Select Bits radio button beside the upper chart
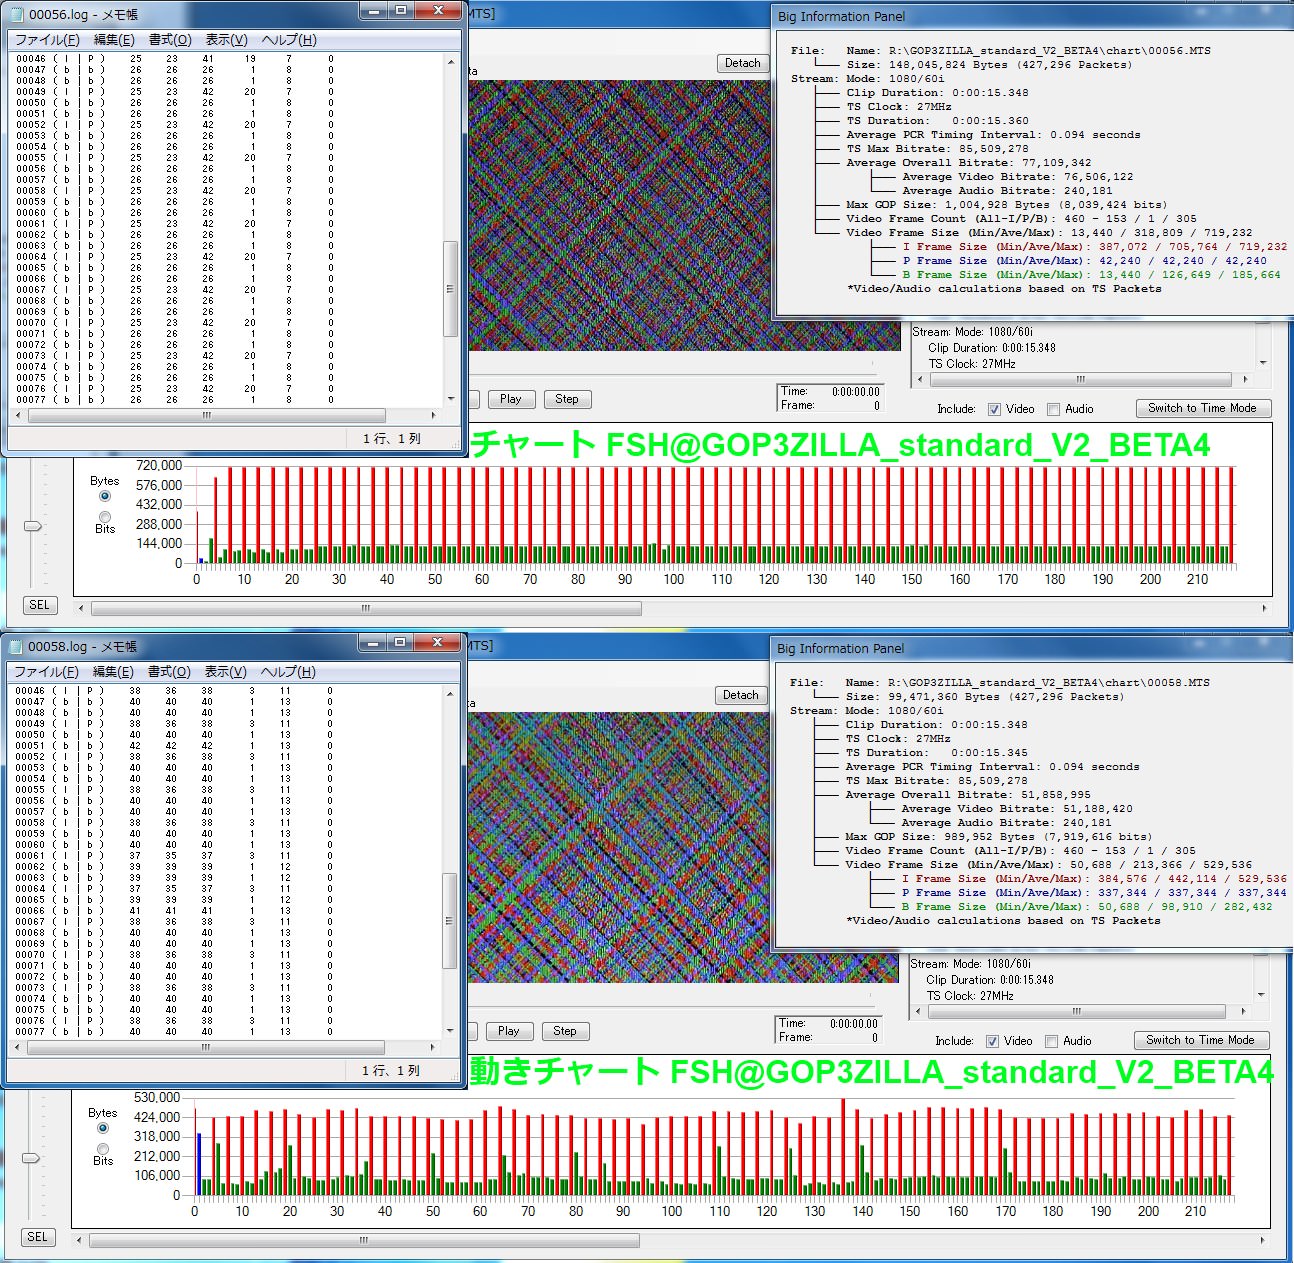Image resolution: width=1294 pixels, height=1263 pixels. (105, 517)
